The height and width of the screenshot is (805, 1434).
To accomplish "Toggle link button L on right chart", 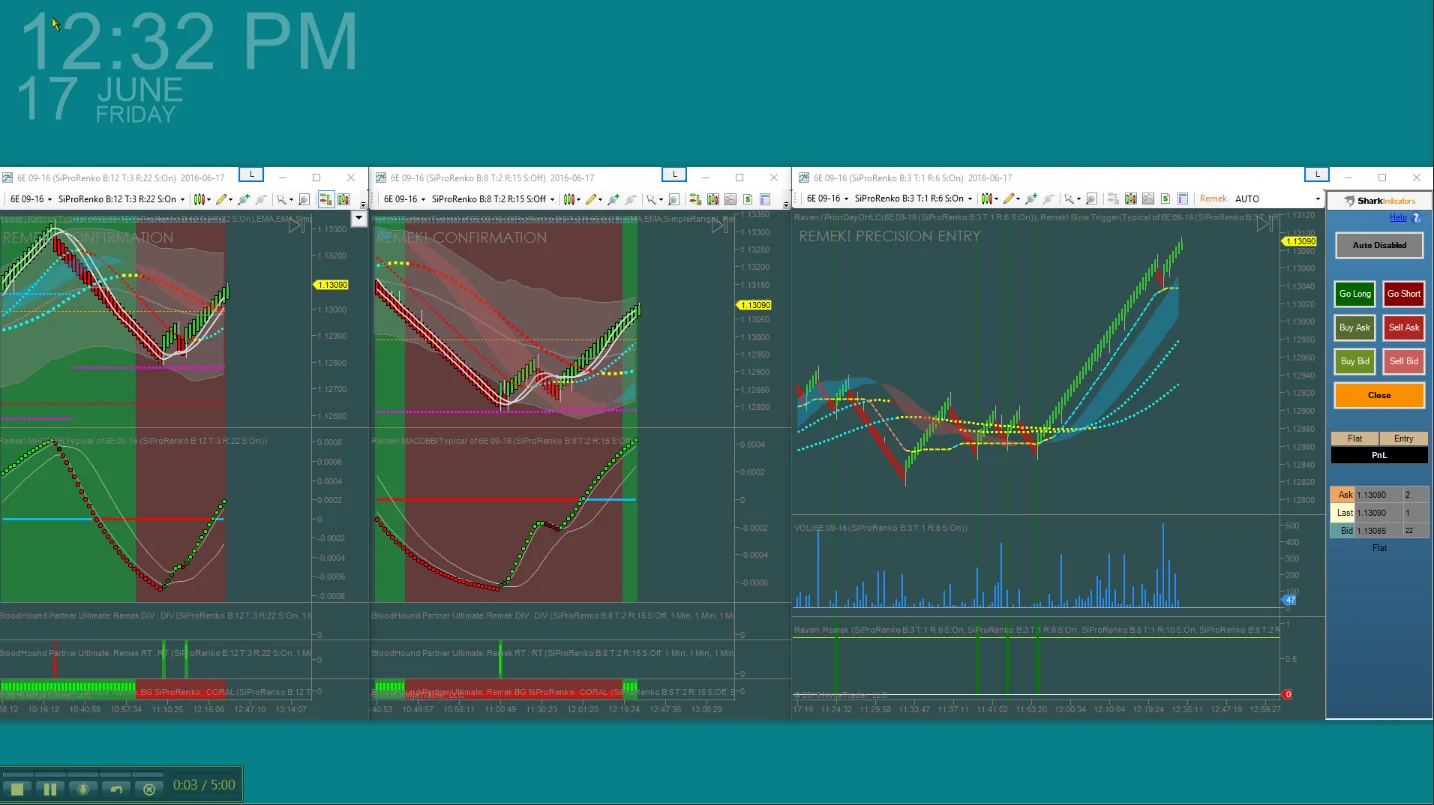I will [x=1317, y=175].
